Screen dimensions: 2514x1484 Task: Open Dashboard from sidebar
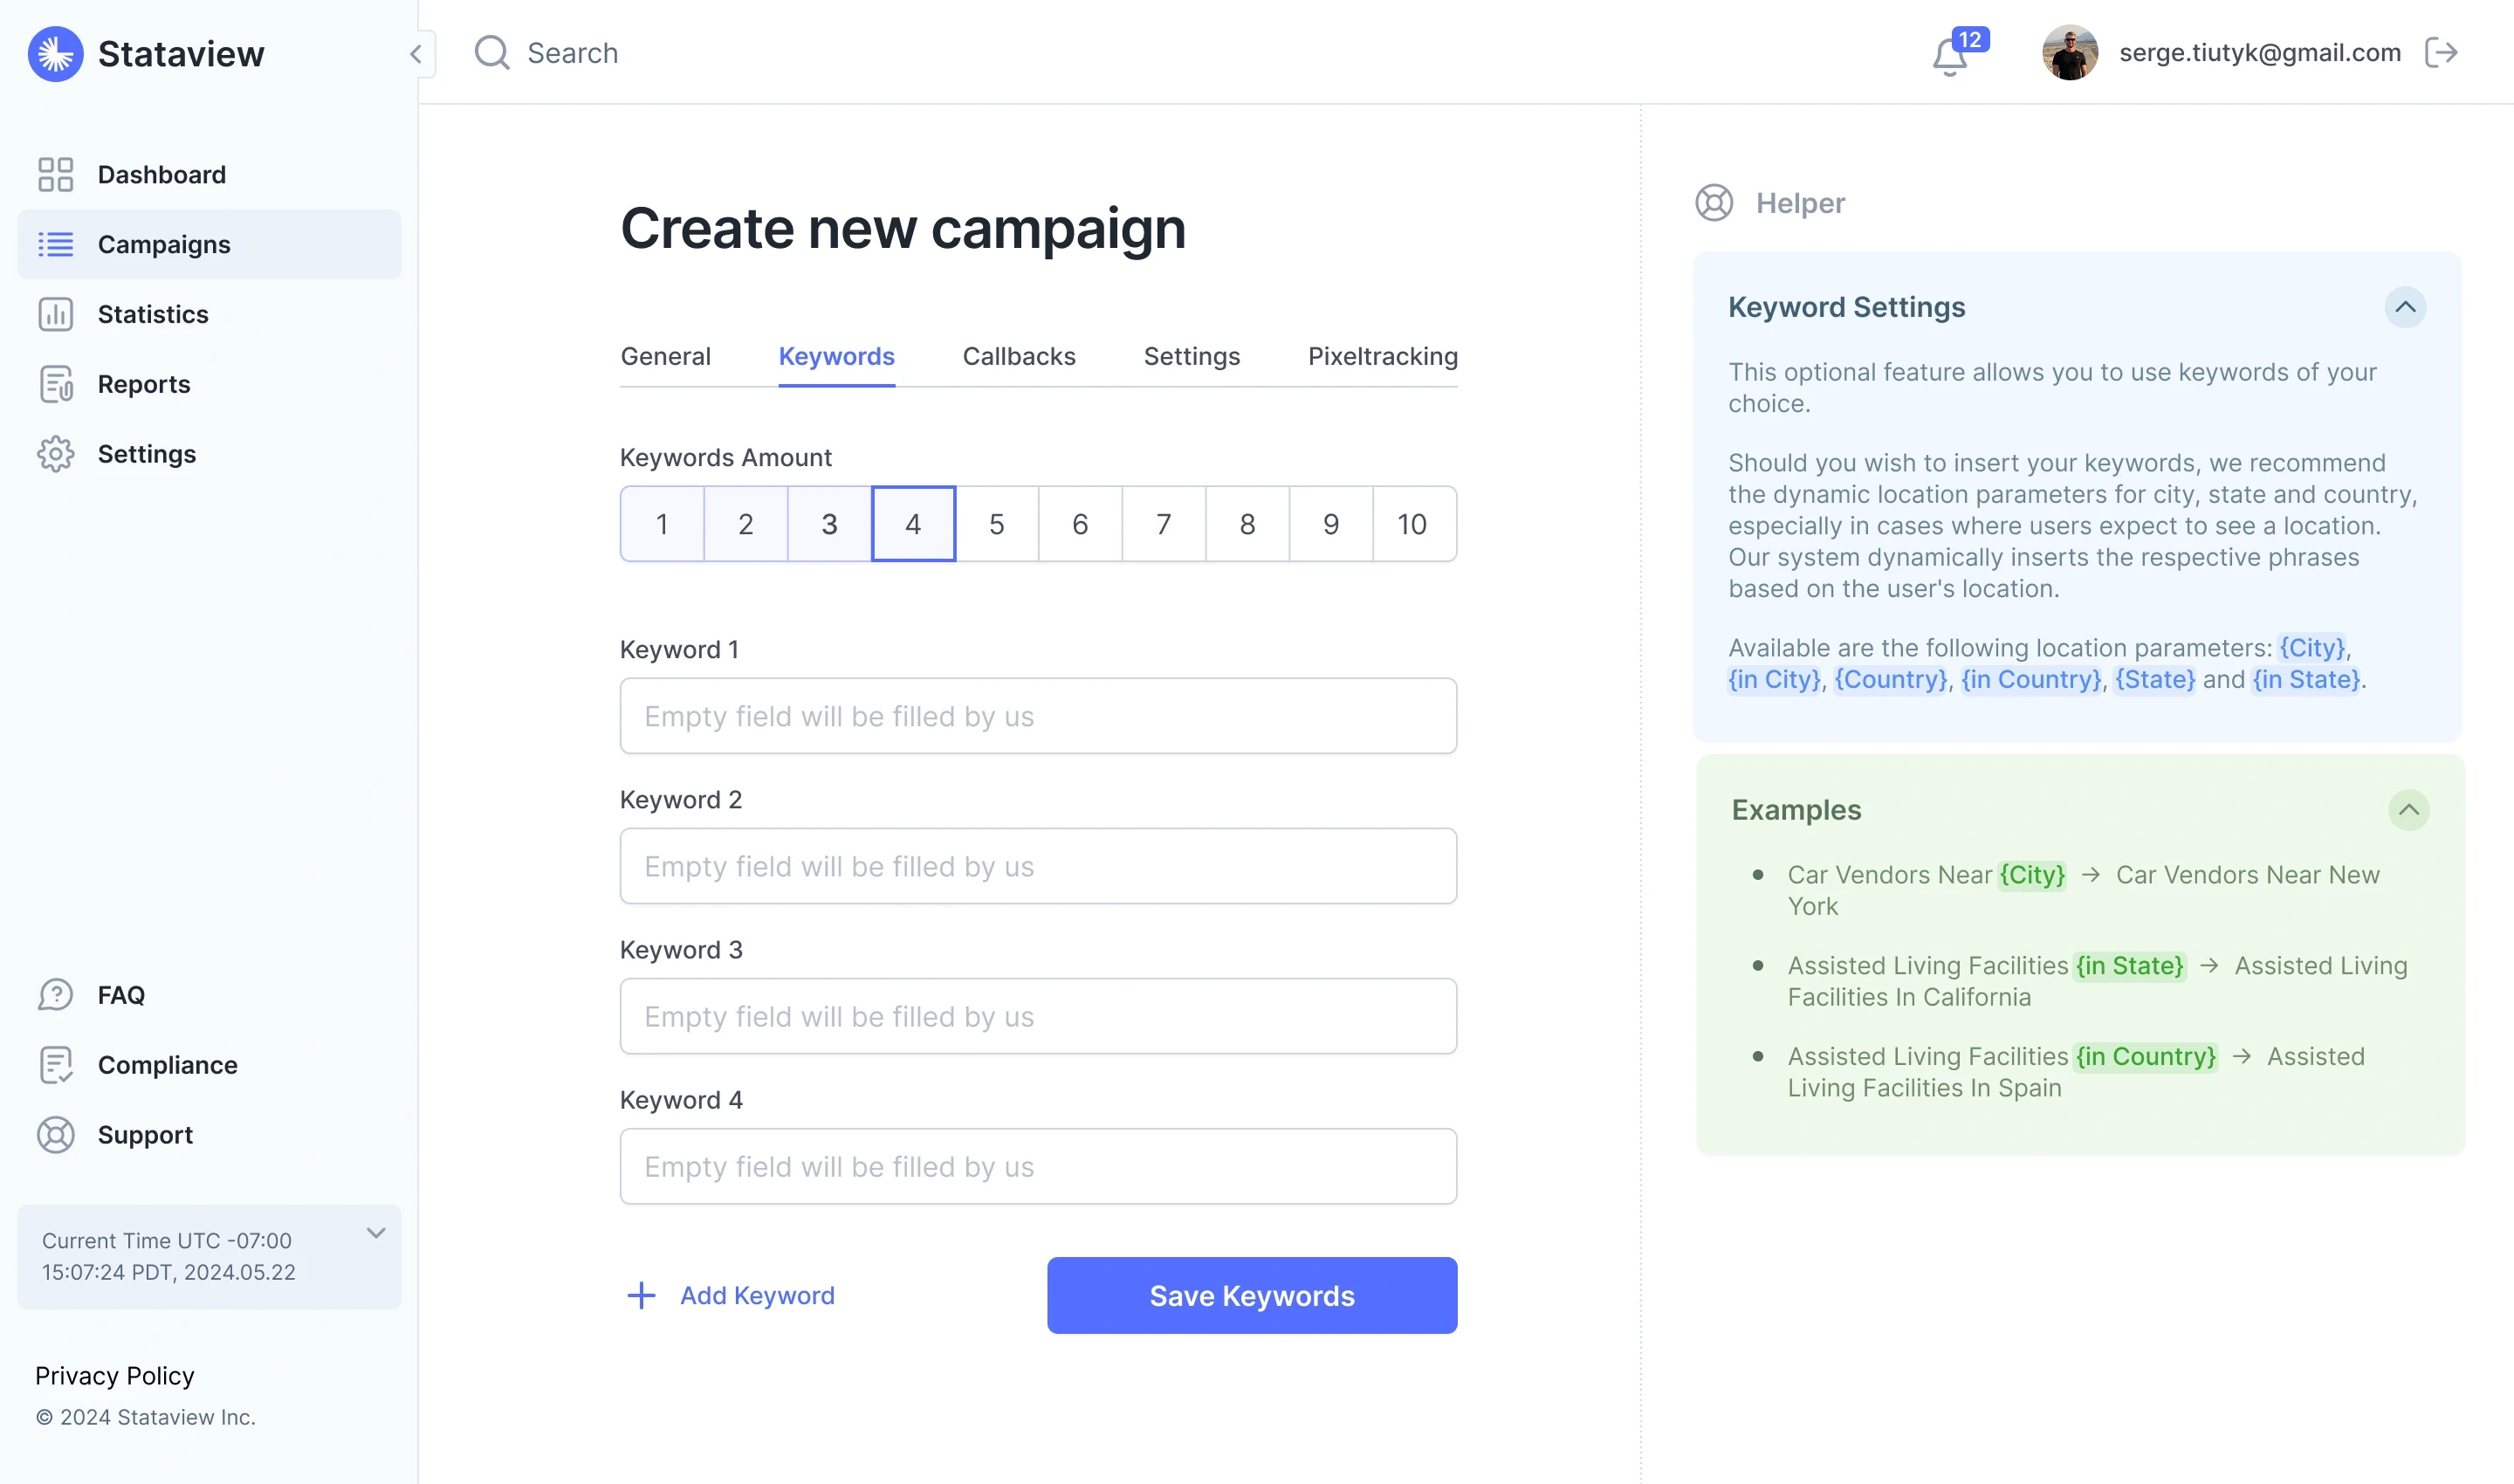[x=161, y=175]
